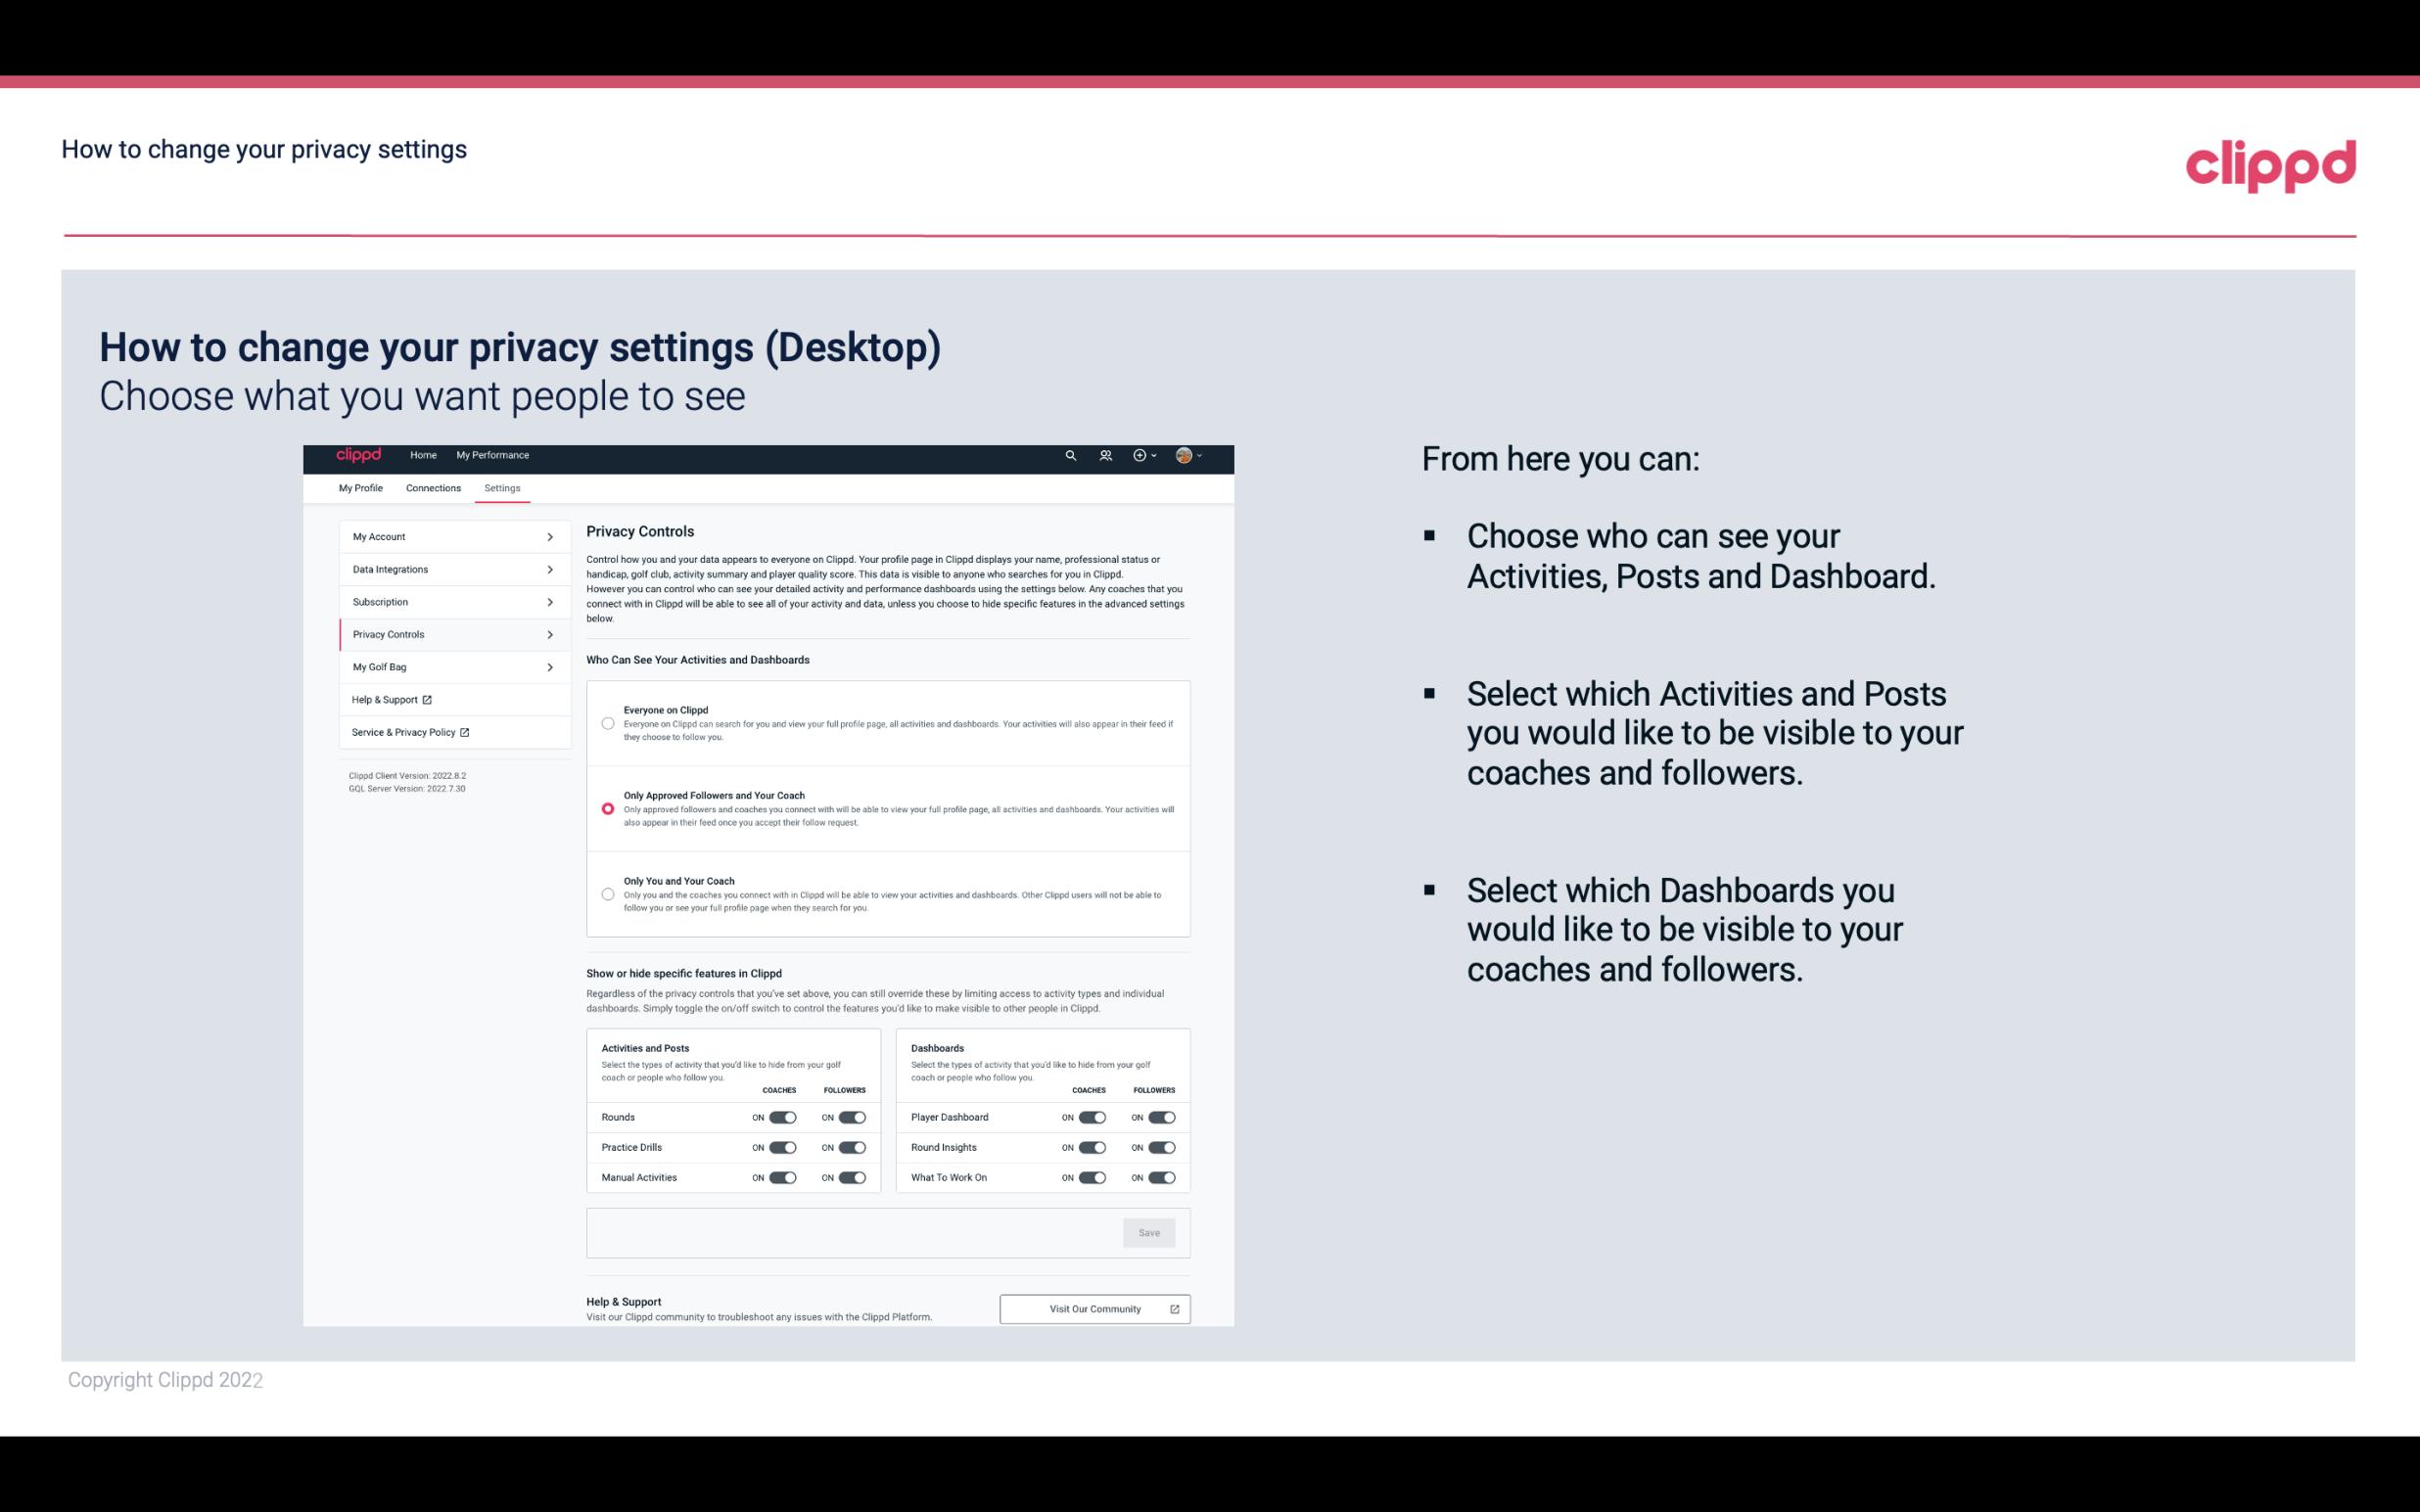The width and height of the screenshot is (2420, 1512).
Task: Switch to the Connections tab
Action: tap(432, 487)
